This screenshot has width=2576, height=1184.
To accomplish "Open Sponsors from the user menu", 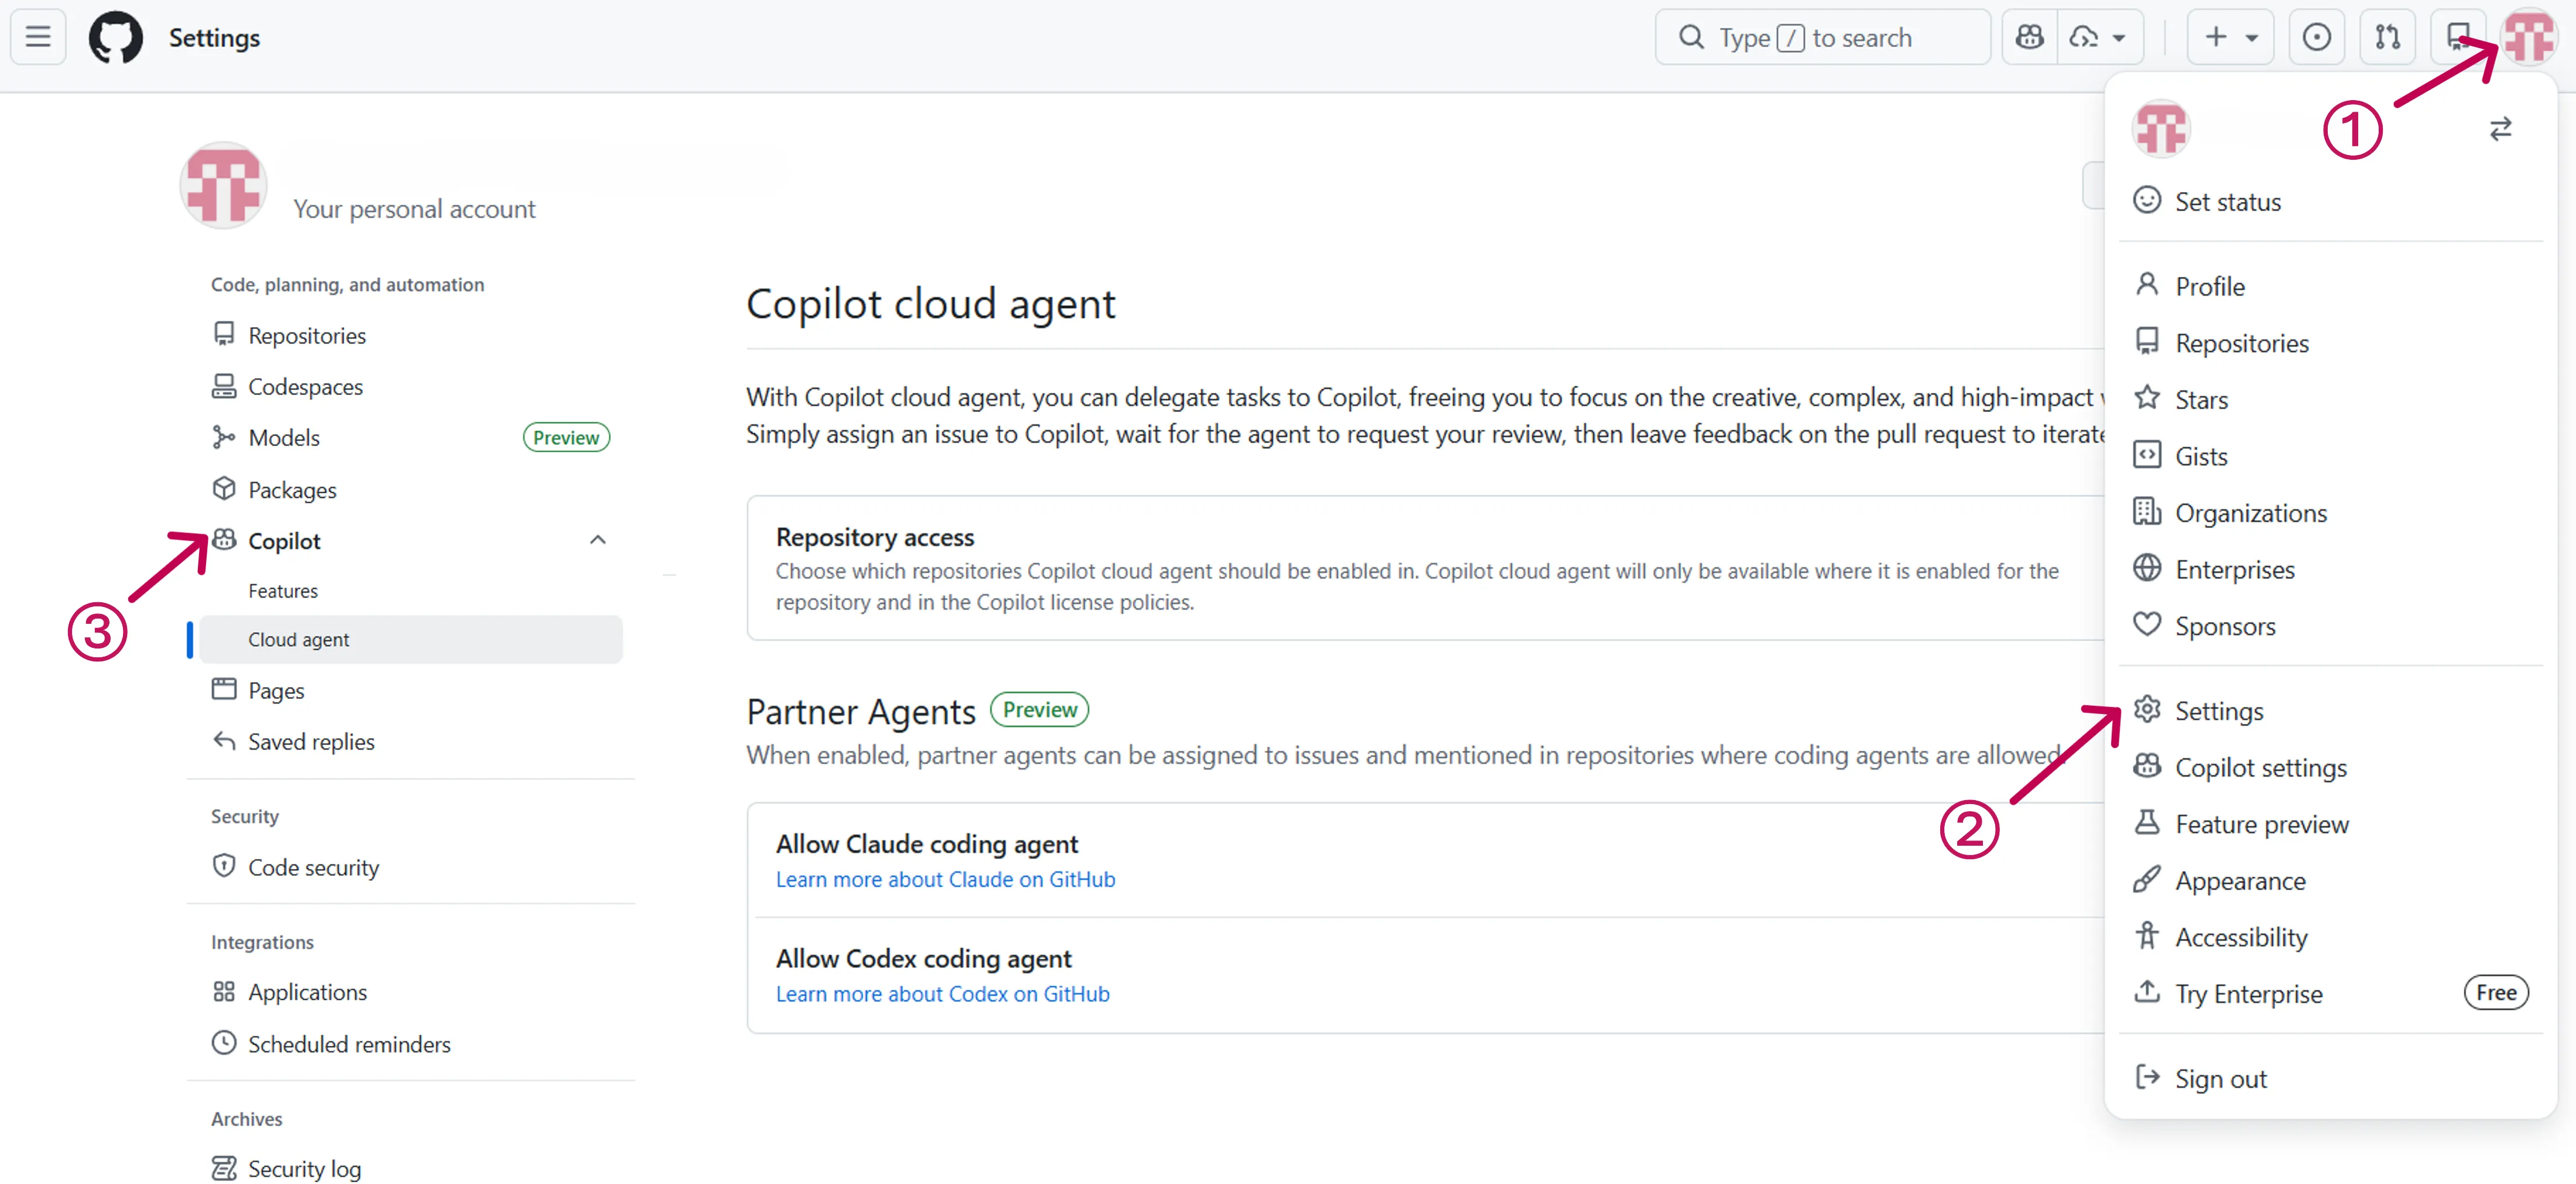I will (2330, 626).
